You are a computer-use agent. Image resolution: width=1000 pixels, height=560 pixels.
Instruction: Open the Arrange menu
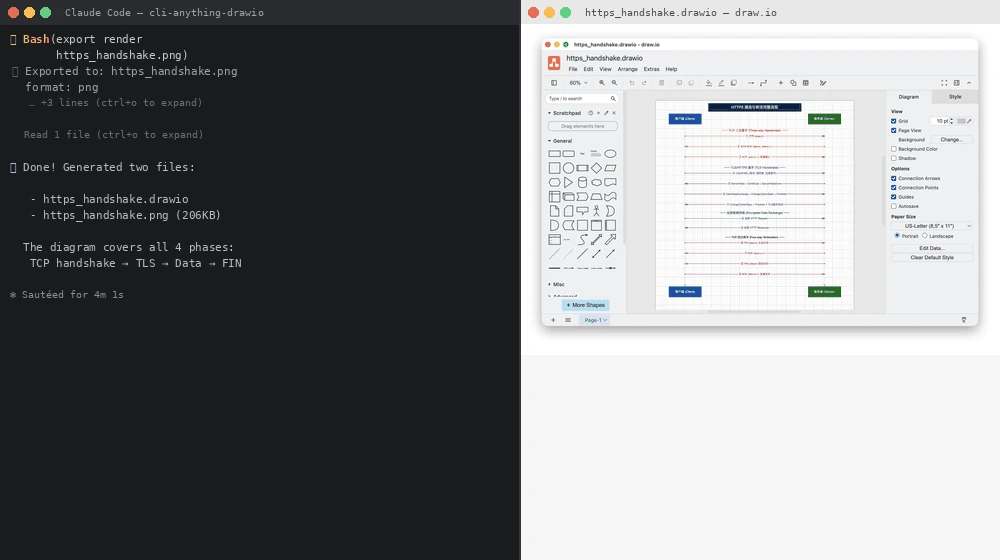coord(628,70)
